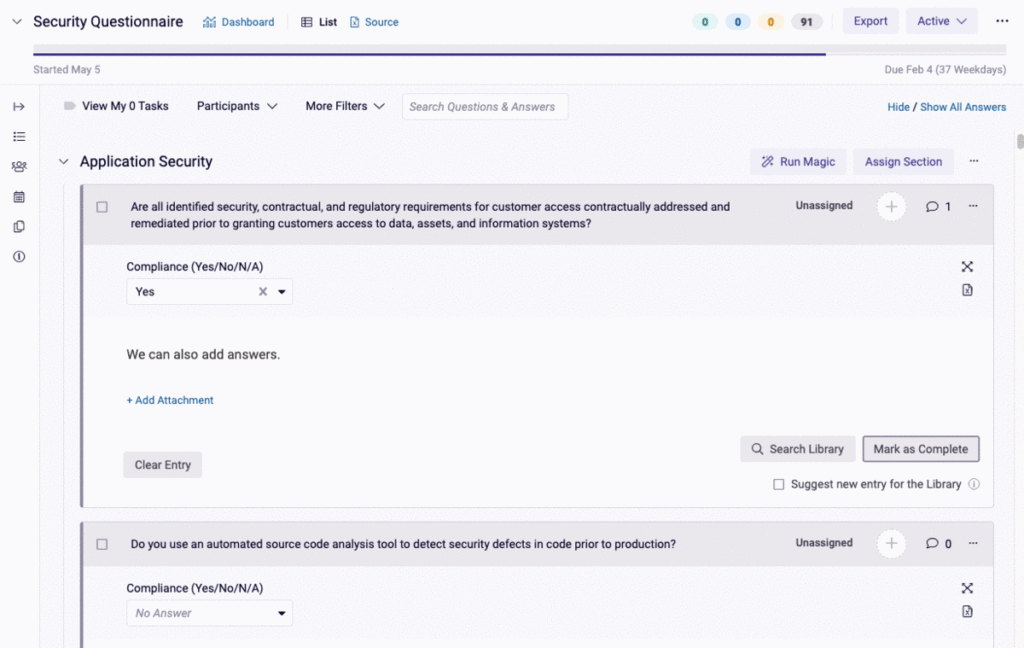Type in the Search Questions & Answers field
1024x648 pixels.
484,106
